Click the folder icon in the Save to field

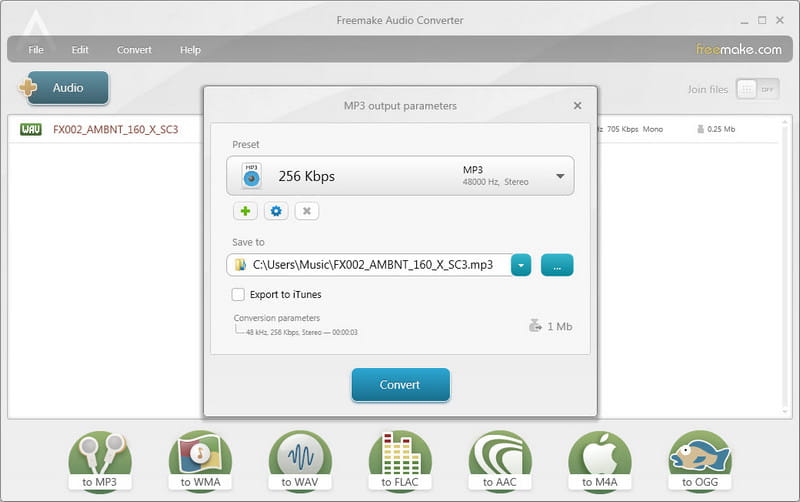(240, 265)
